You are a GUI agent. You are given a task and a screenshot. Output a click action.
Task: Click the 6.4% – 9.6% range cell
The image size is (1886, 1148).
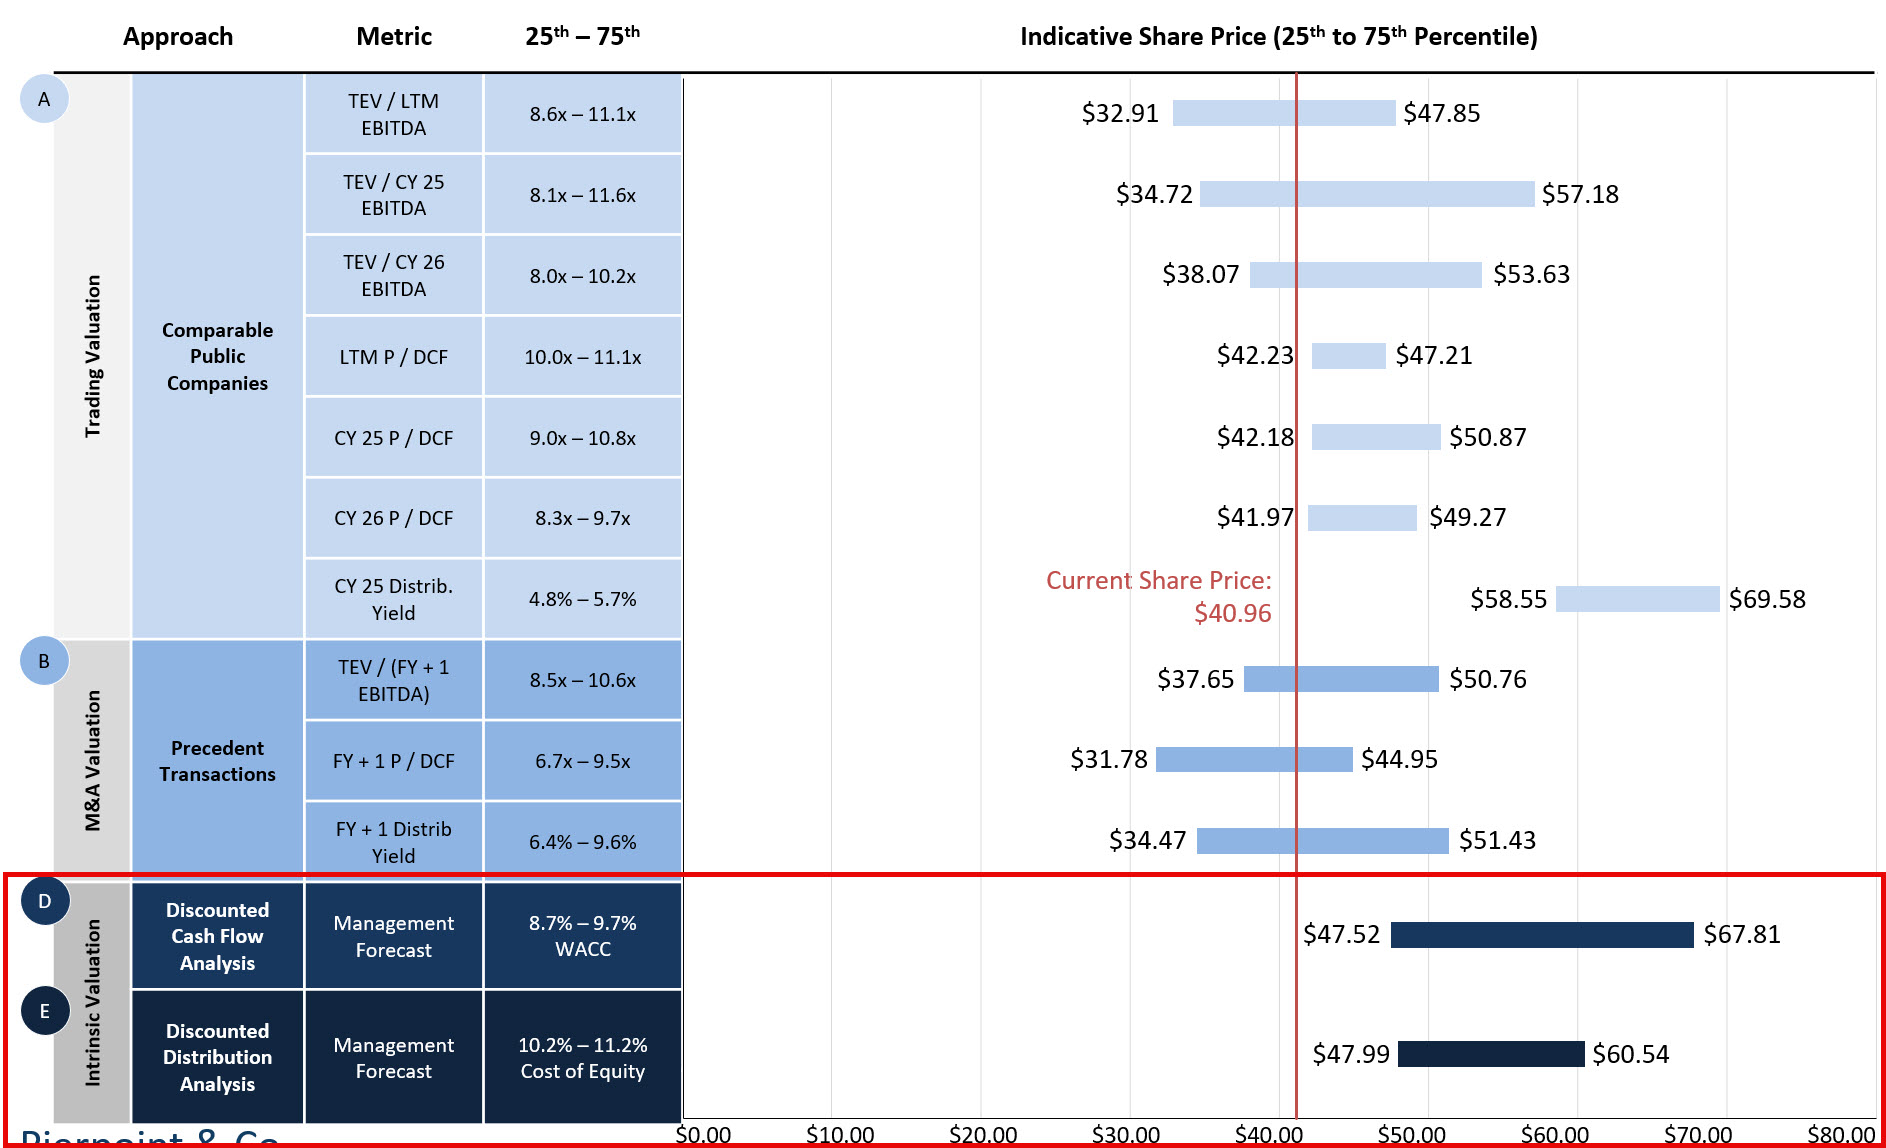[x=583, y=842]
